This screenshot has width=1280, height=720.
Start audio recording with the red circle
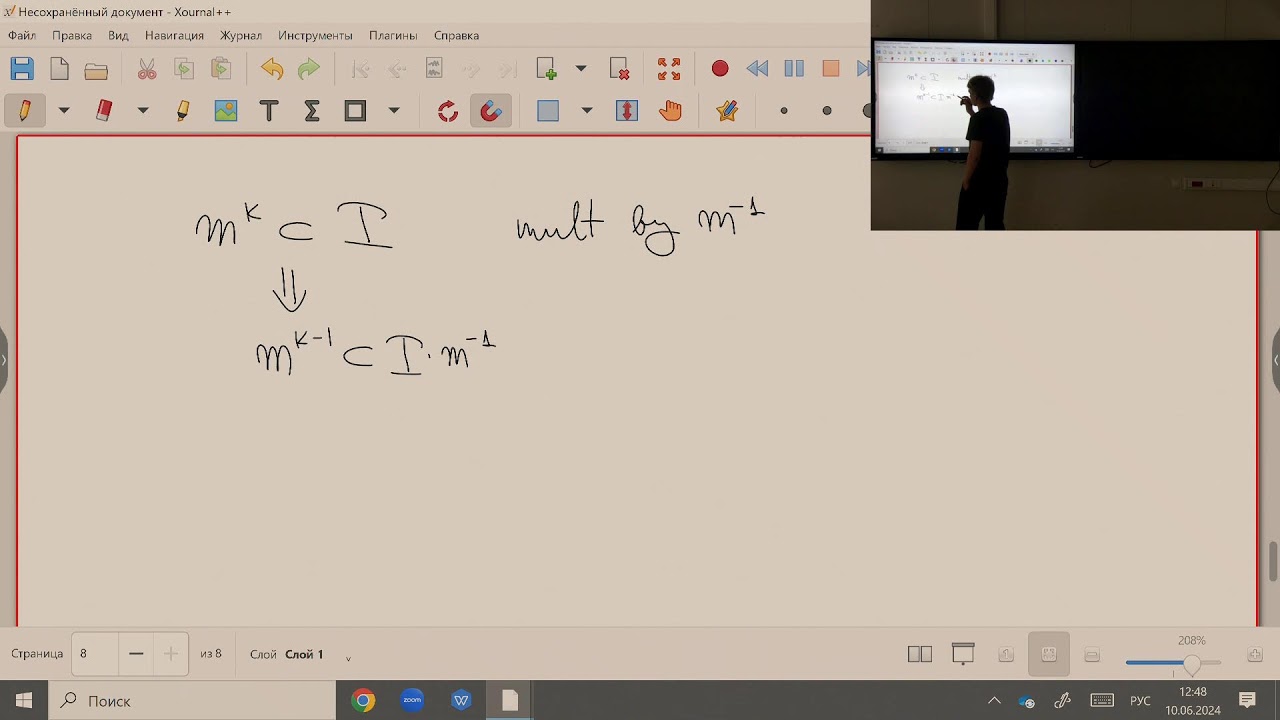click(720, 69)
